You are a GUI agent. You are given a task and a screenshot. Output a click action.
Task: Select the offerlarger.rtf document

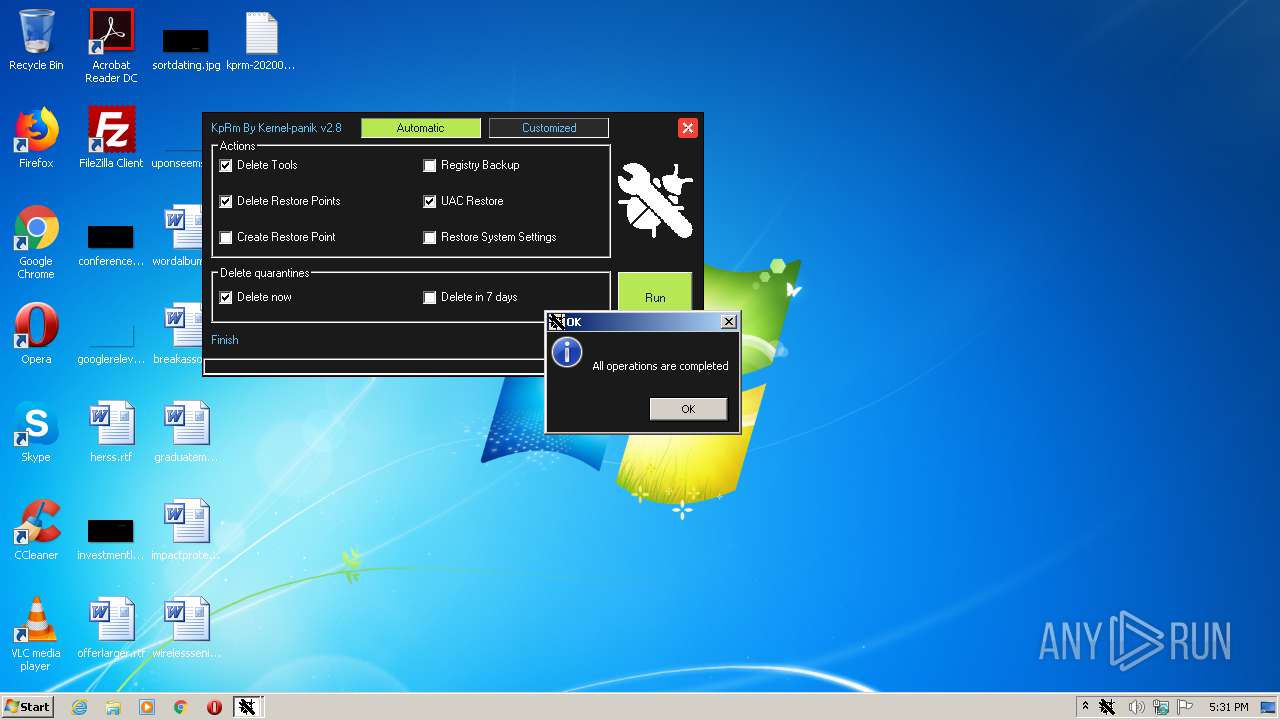coord(111,628)
